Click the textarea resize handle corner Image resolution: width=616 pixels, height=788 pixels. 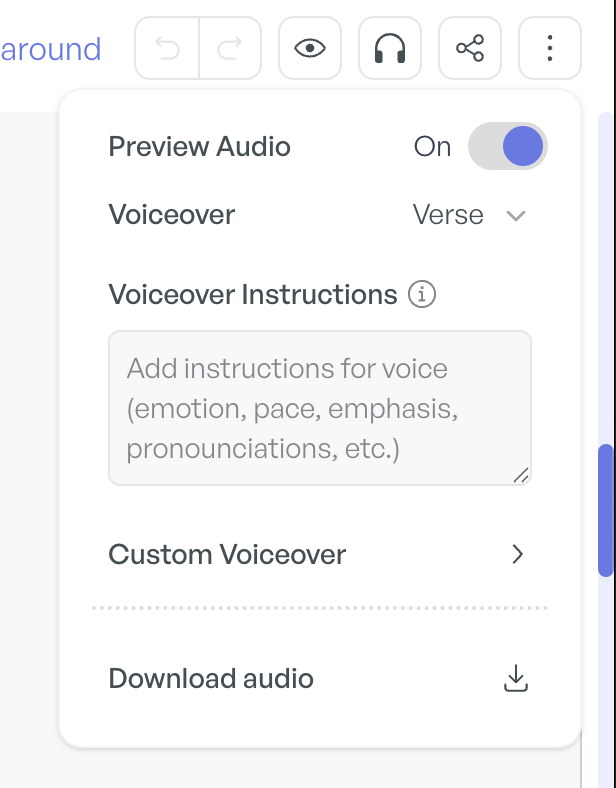point(521,475)
